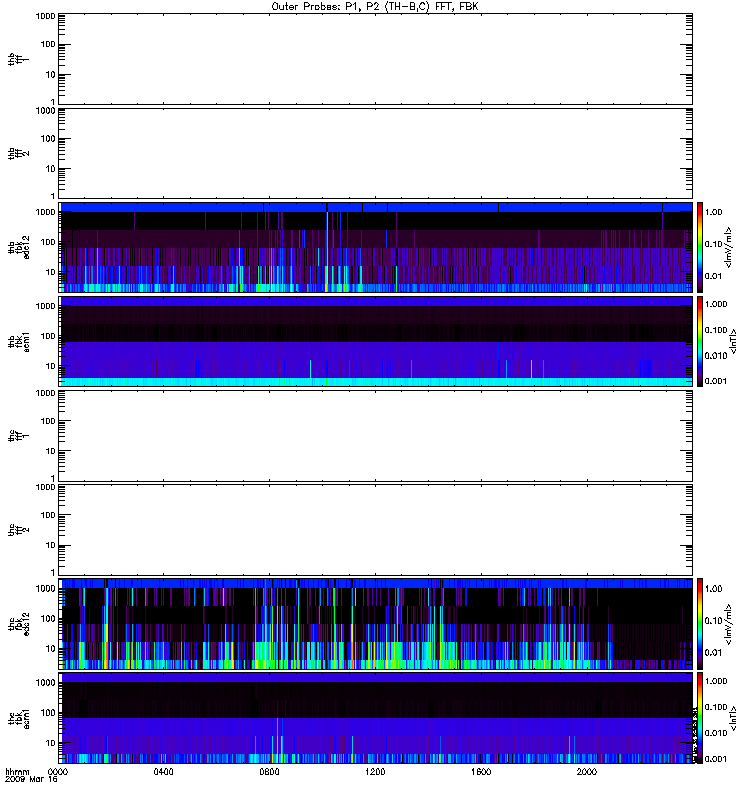Click the '<|mV/m|>' unit label beside thb edc12 color bar

(x=729, y=247)
